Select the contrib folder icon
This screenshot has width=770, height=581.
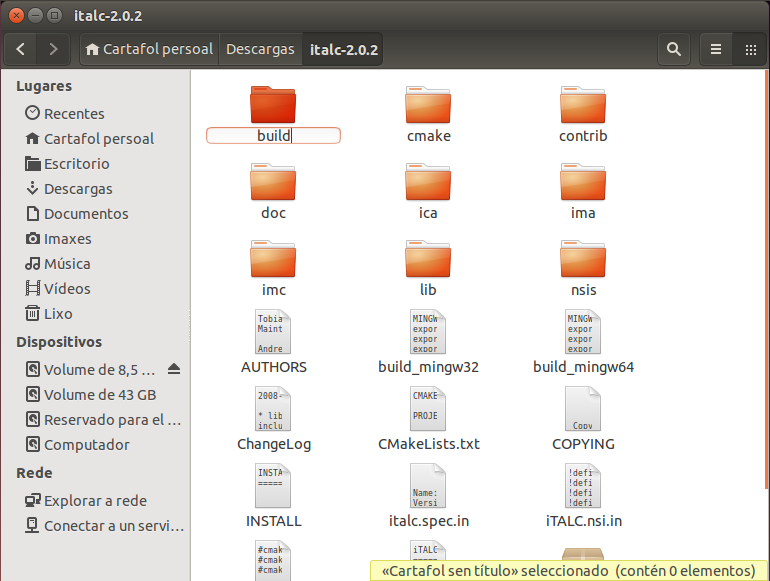click(583, 104)
